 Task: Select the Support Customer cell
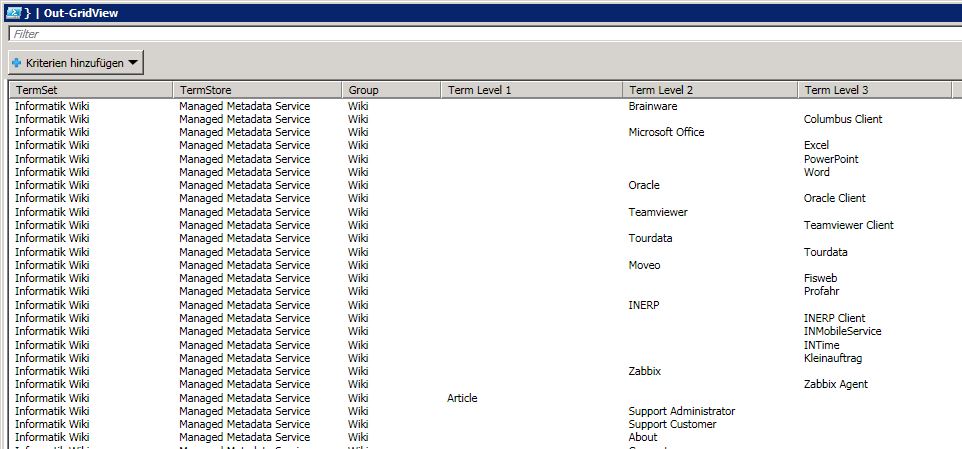[672, 424]
